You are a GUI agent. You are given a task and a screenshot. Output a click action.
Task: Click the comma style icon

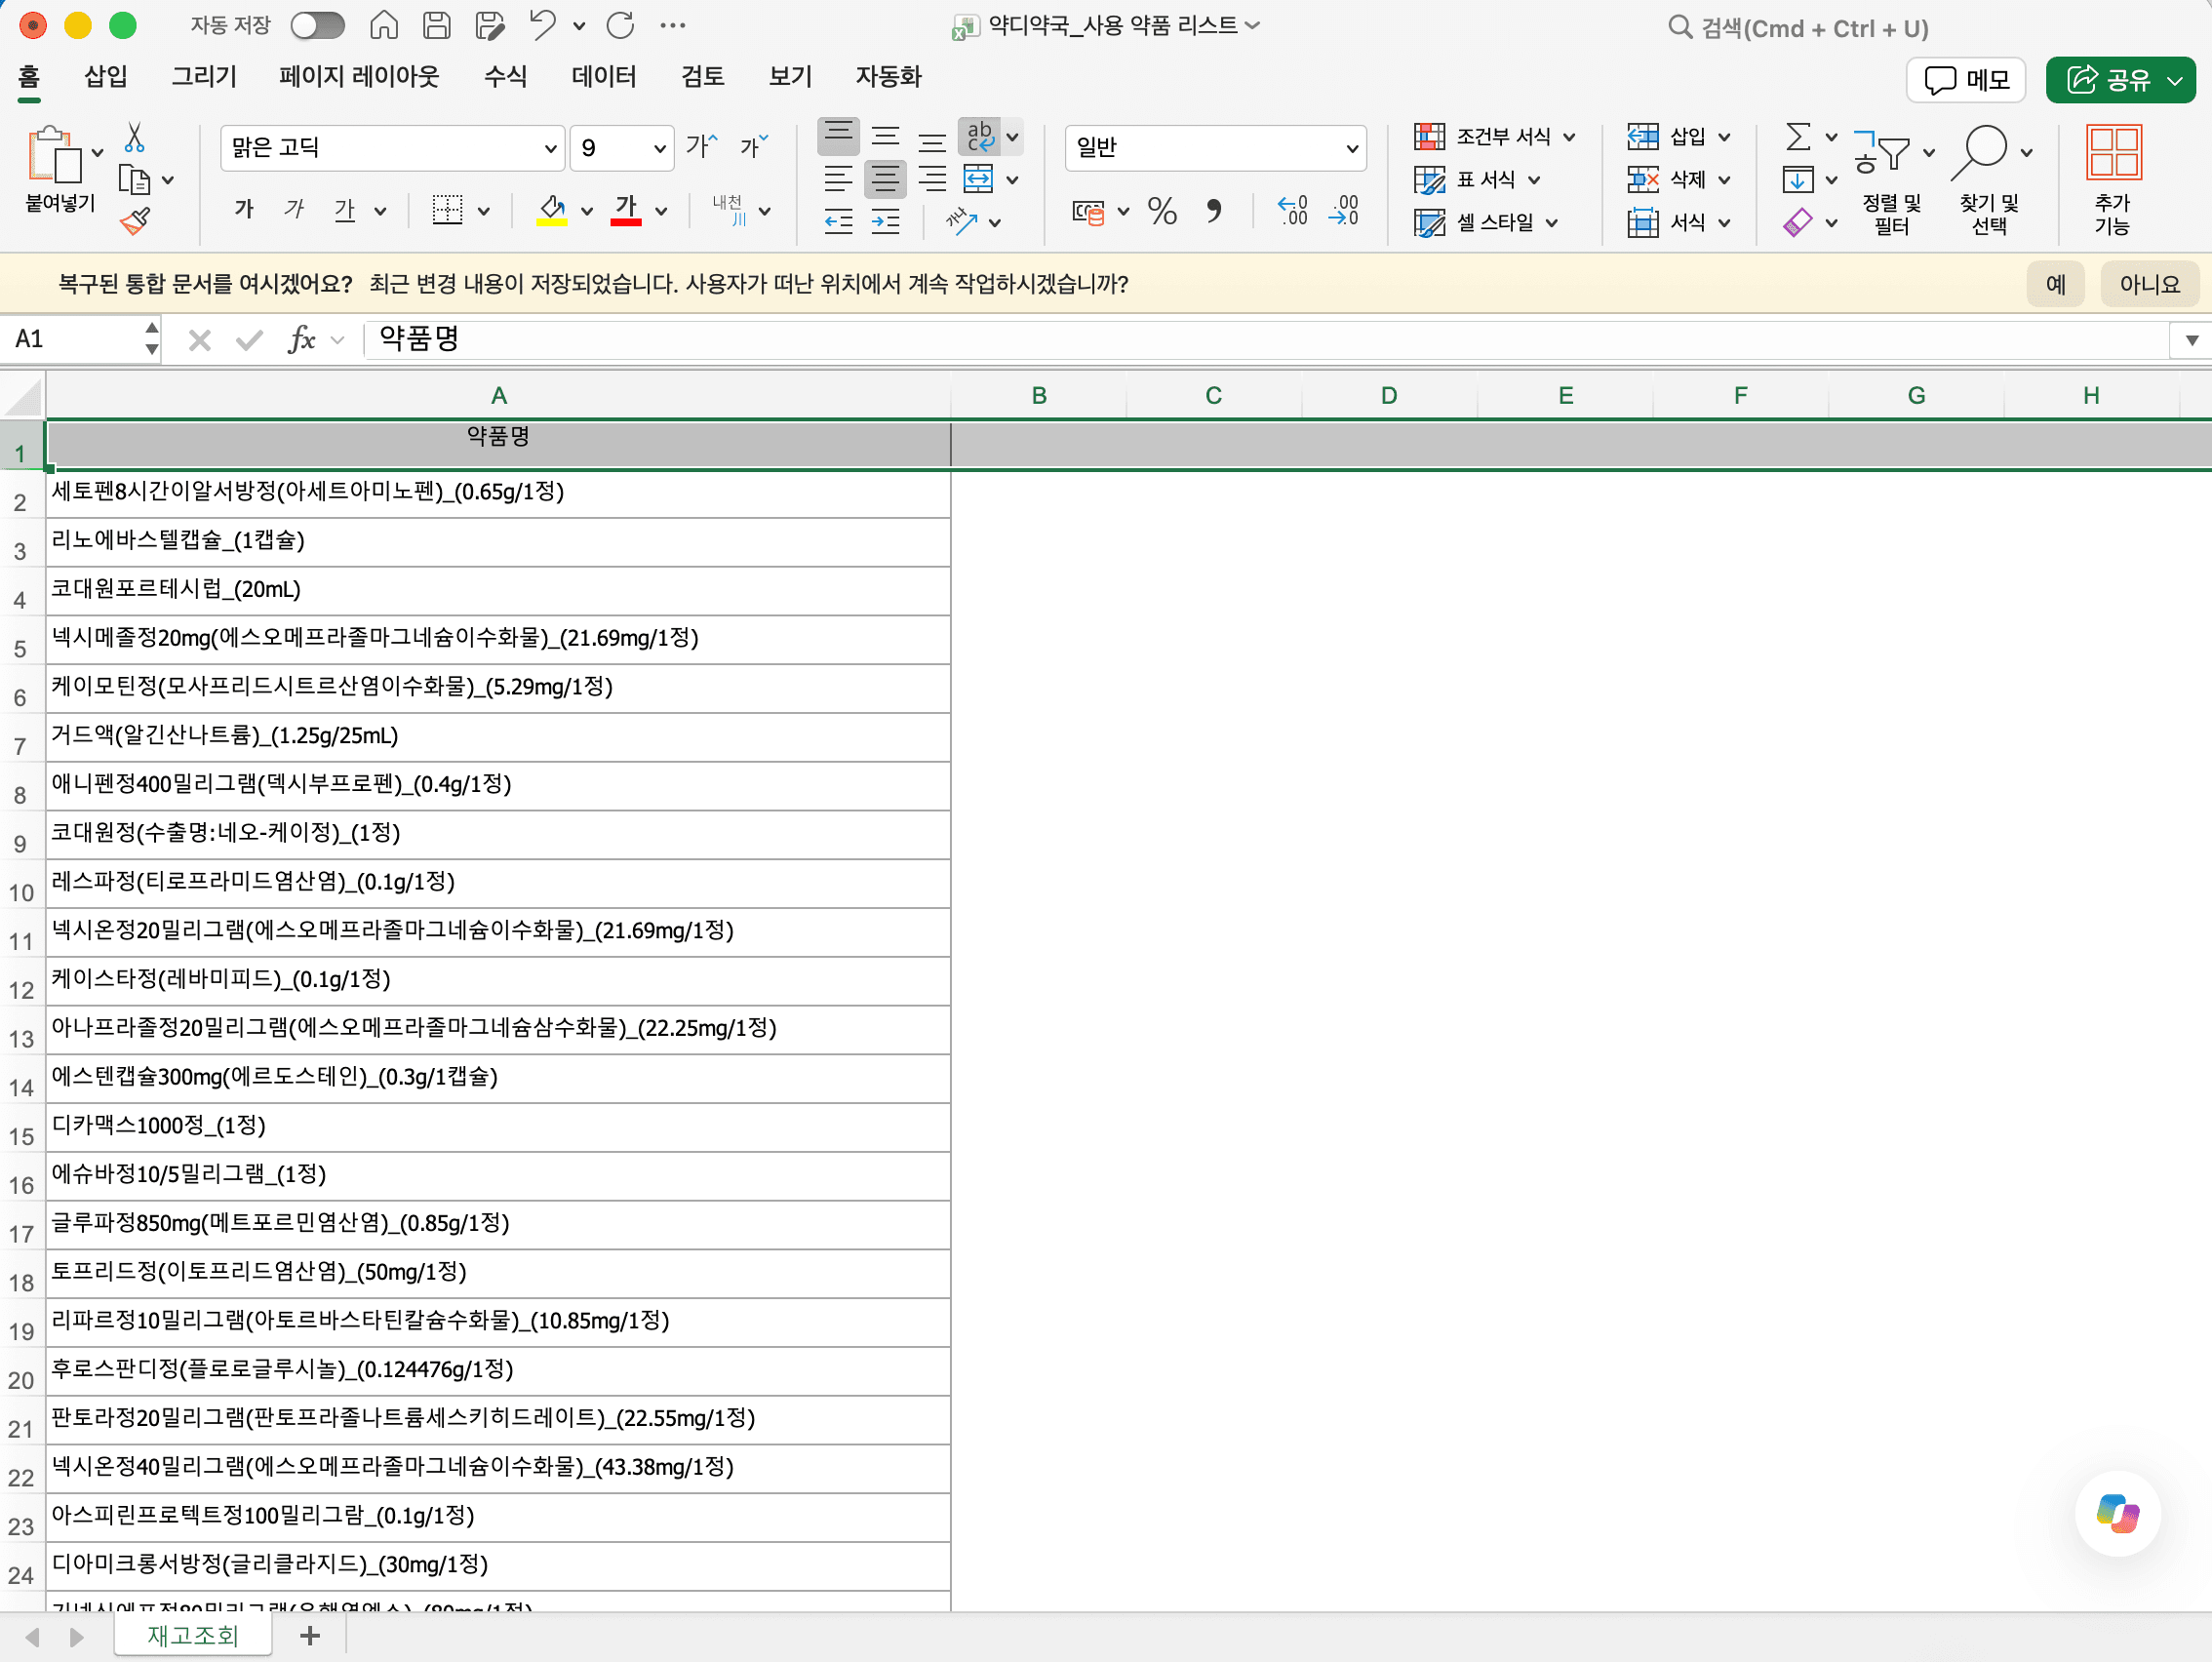point(1214,210)
